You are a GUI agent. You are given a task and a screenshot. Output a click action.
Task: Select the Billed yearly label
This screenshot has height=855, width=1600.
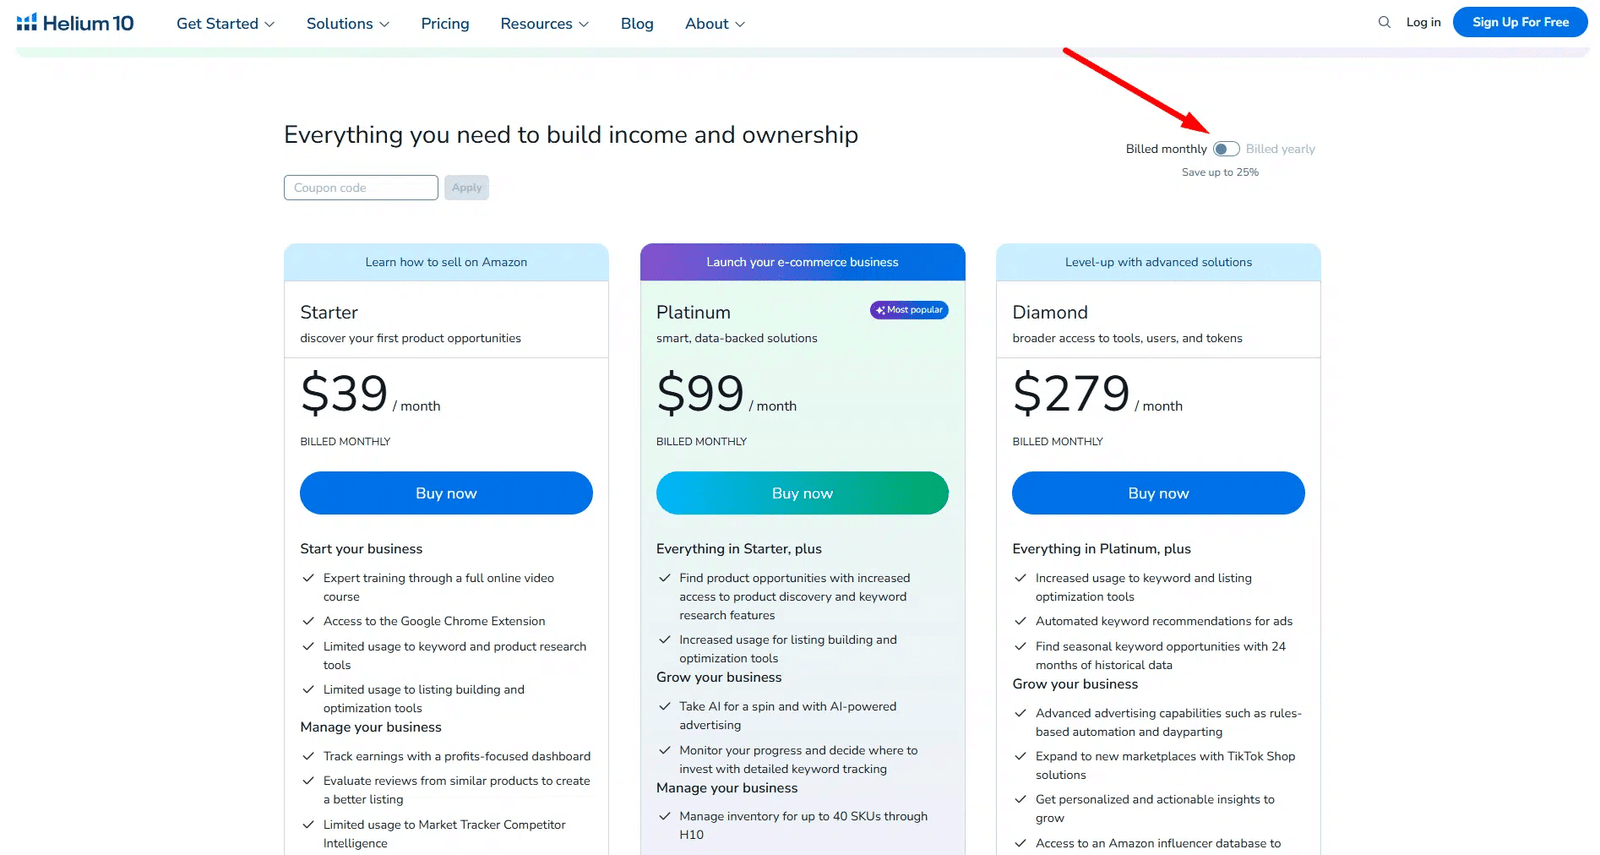1280,149
